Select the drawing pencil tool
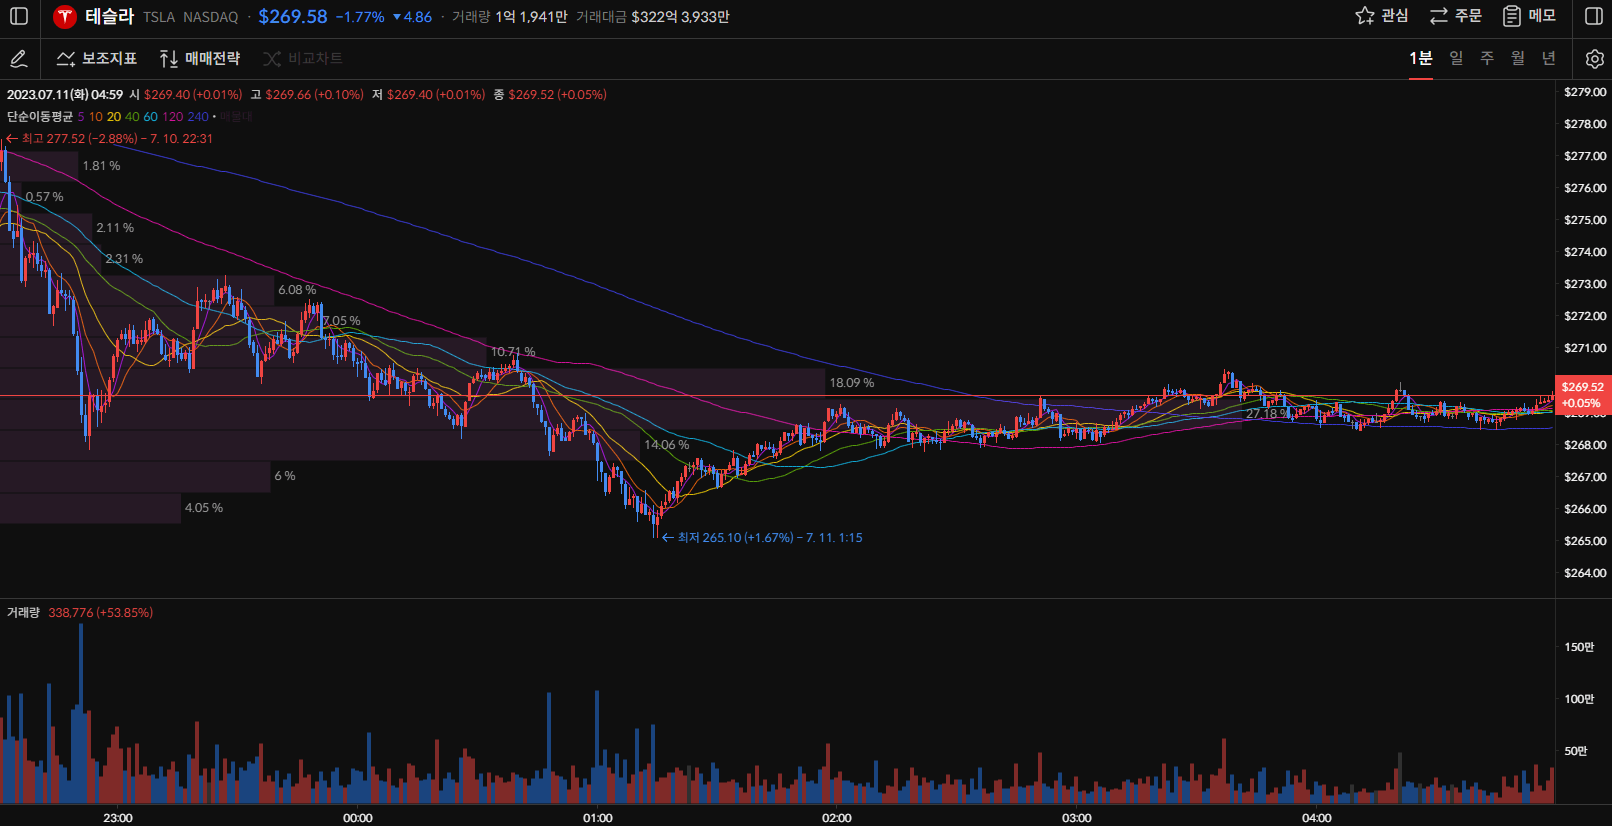 coord(19,59)
